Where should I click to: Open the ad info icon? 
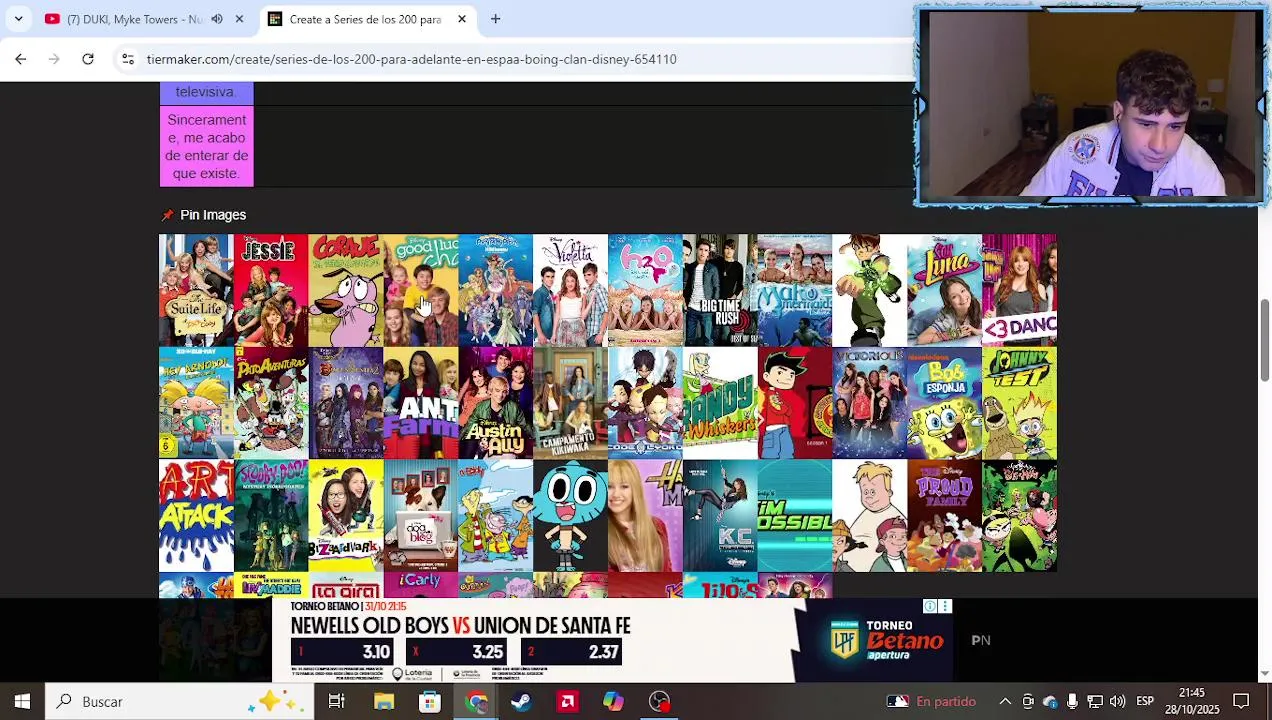point(930,606)
